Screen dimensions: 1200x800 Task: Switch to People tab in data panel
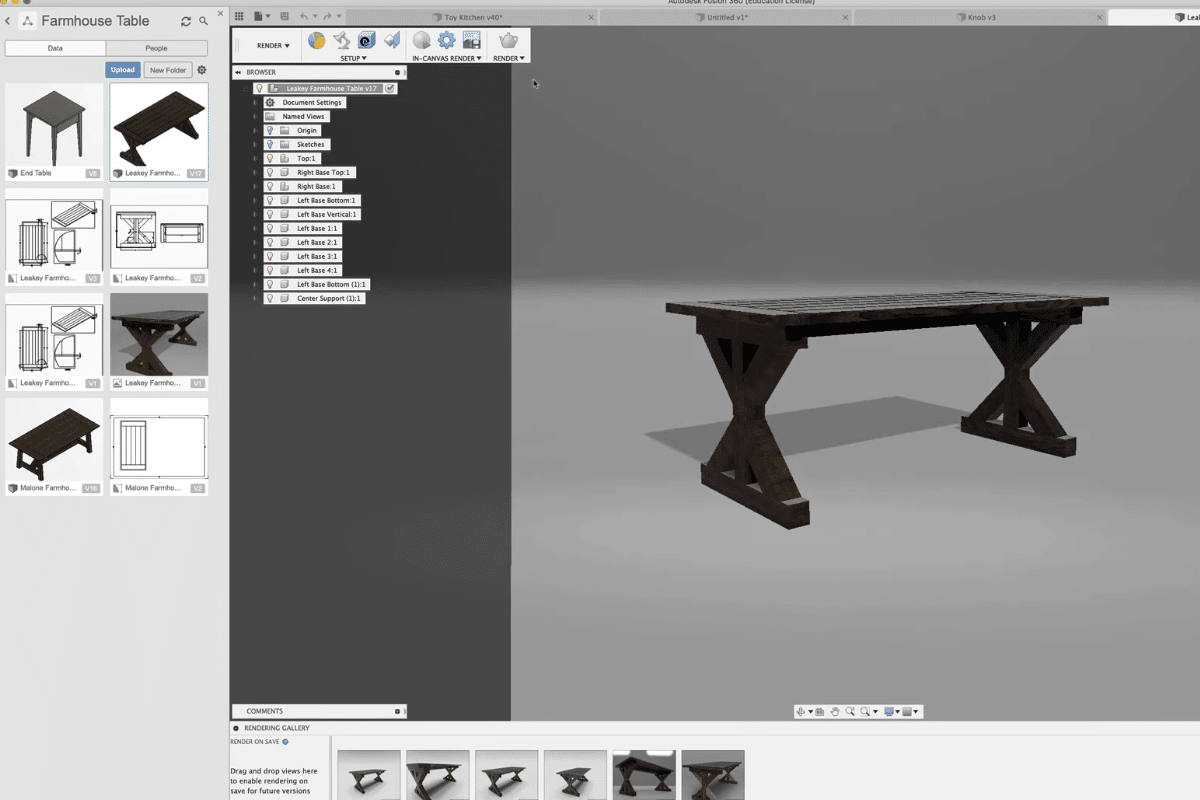point(156,48)
